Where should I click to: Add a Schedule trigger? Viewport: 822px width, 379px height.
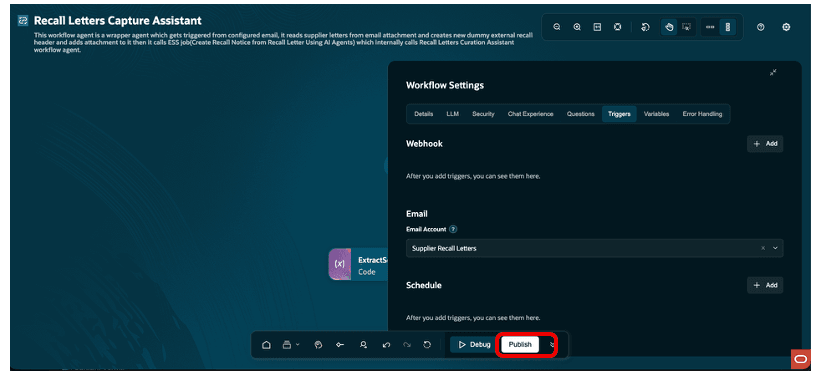point(765,285)
